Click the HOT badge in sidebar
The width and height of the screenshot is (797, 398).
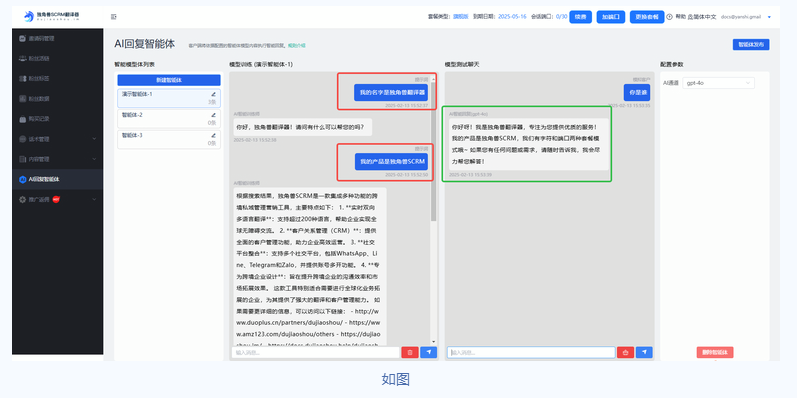point(56,199)
